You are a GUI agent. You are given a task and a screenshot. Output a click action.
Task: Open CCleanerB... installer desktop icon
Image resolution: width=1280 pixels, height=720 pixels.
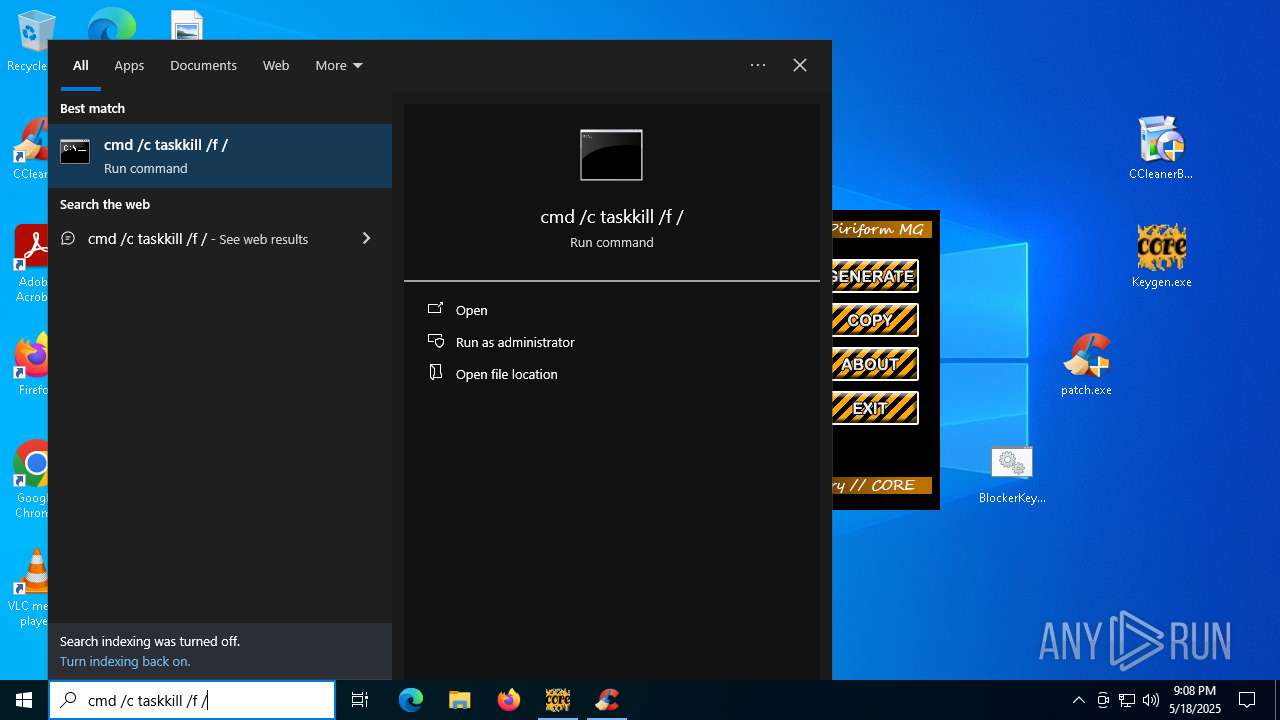(x=1161, y=147)
